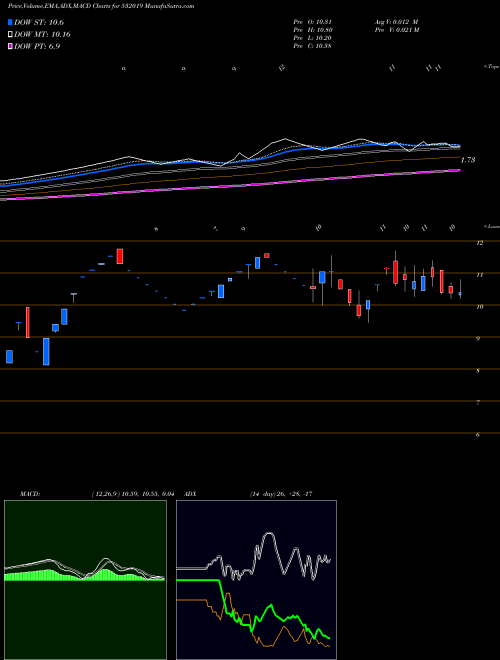Open the ADX indicator chart panel
The height and width of the screenshot is (660, 500).
coord(256,580)
